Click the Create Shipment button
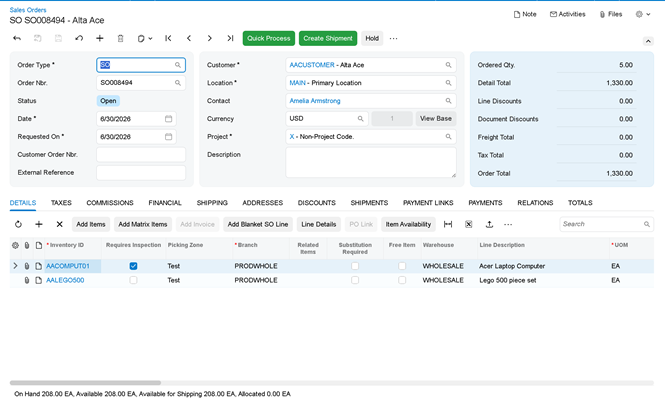Viewport: 665px width, 399px height. click(x=328, y=38)
